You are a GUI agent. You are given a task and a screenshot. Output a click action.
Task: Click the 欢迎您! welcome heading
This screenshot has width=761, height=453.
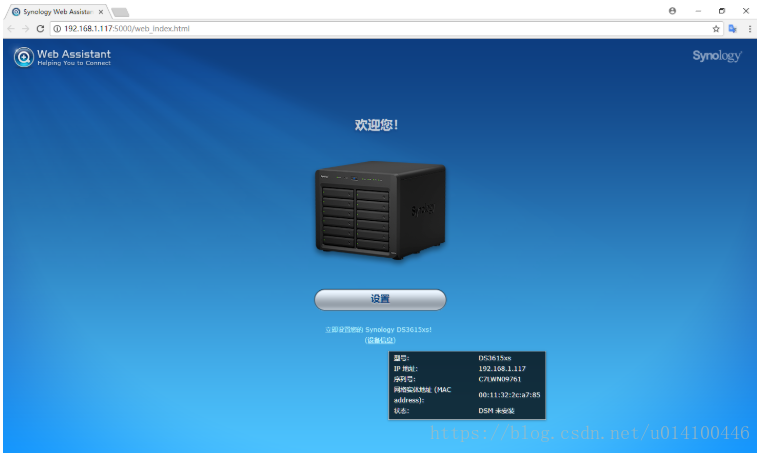(376, 125)
